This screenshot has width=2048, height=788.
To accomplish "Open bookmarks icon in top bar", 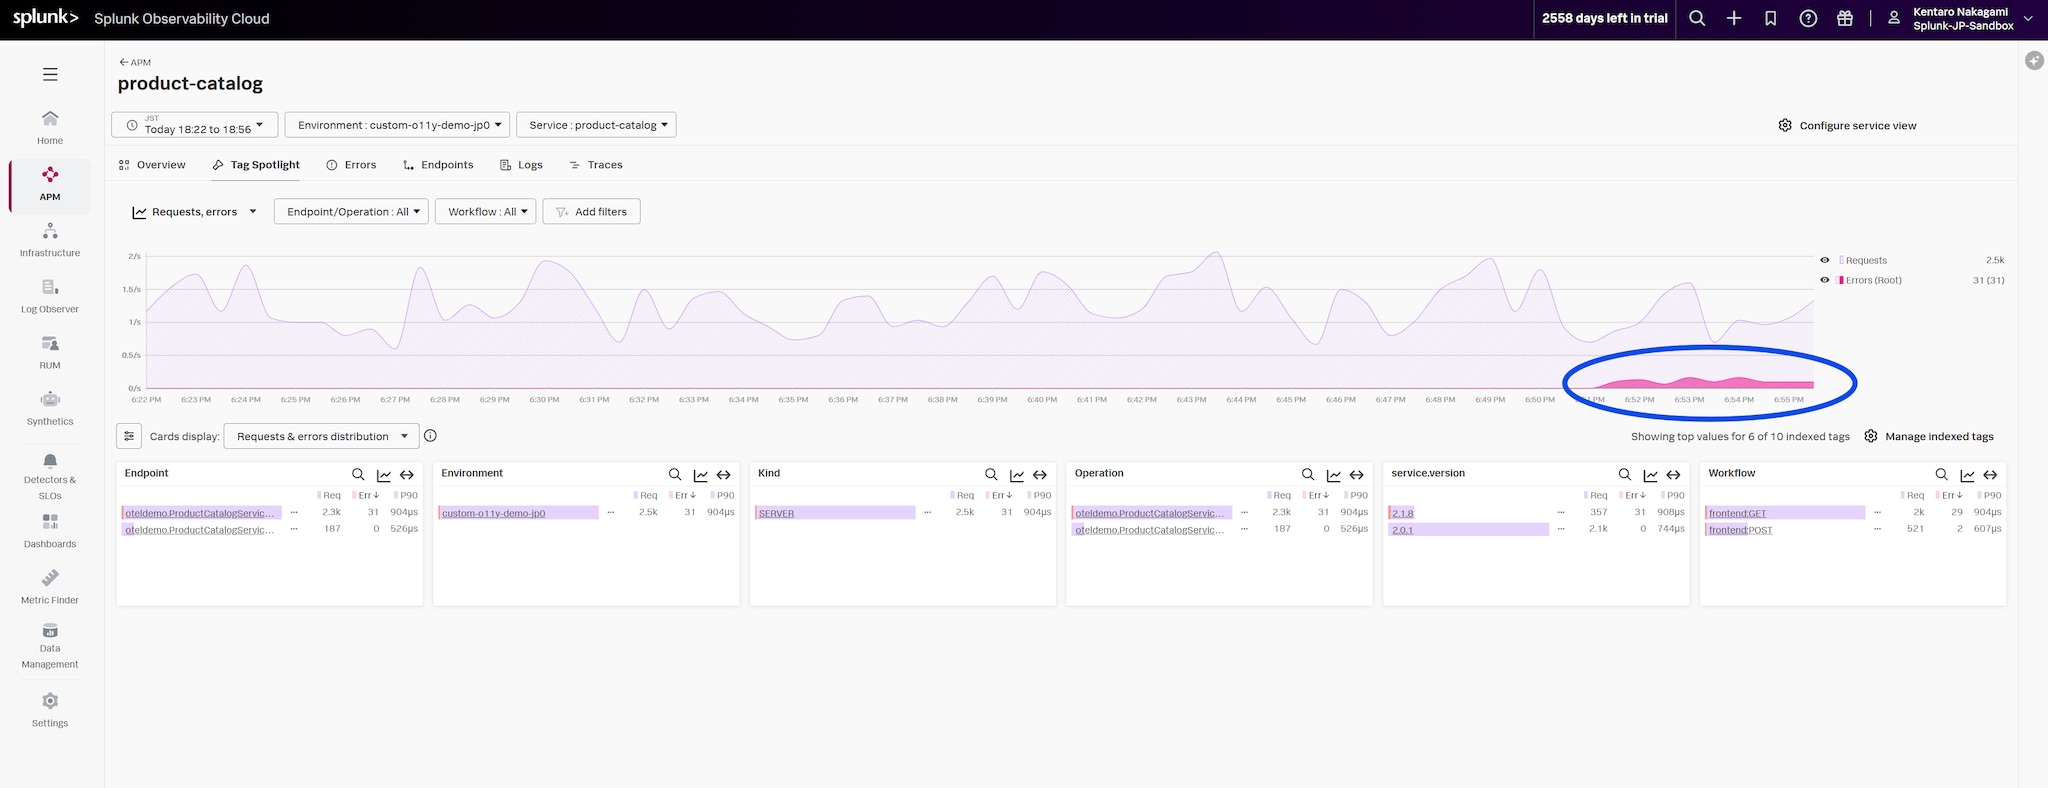I will click(1771, 18).
